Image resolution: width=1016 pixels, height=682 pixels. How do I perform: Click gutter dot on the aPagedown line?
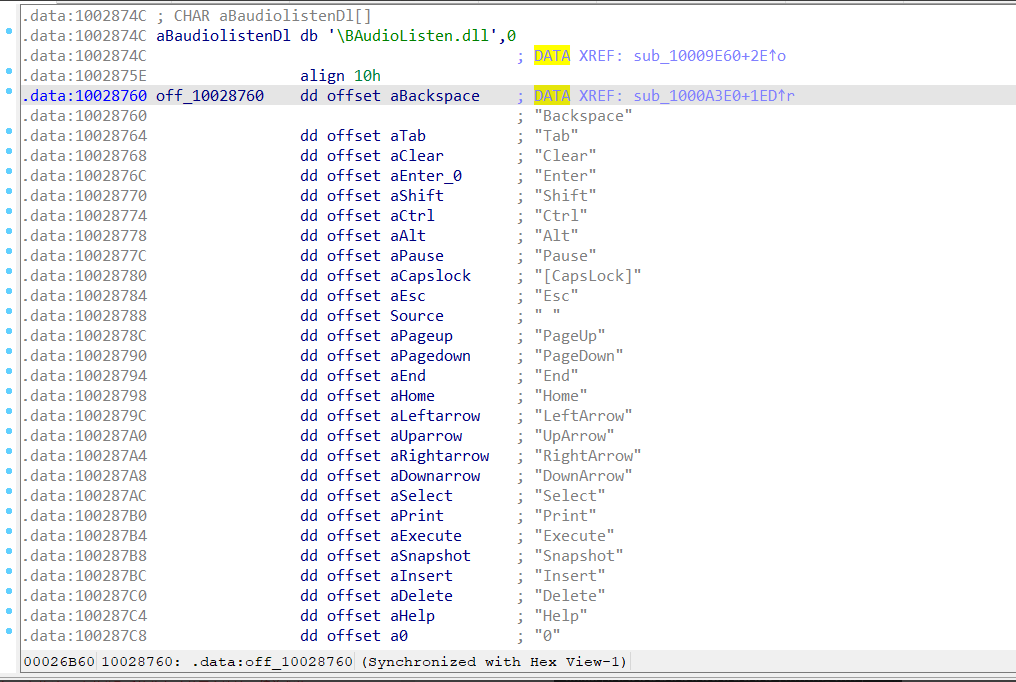pos(9,353)
